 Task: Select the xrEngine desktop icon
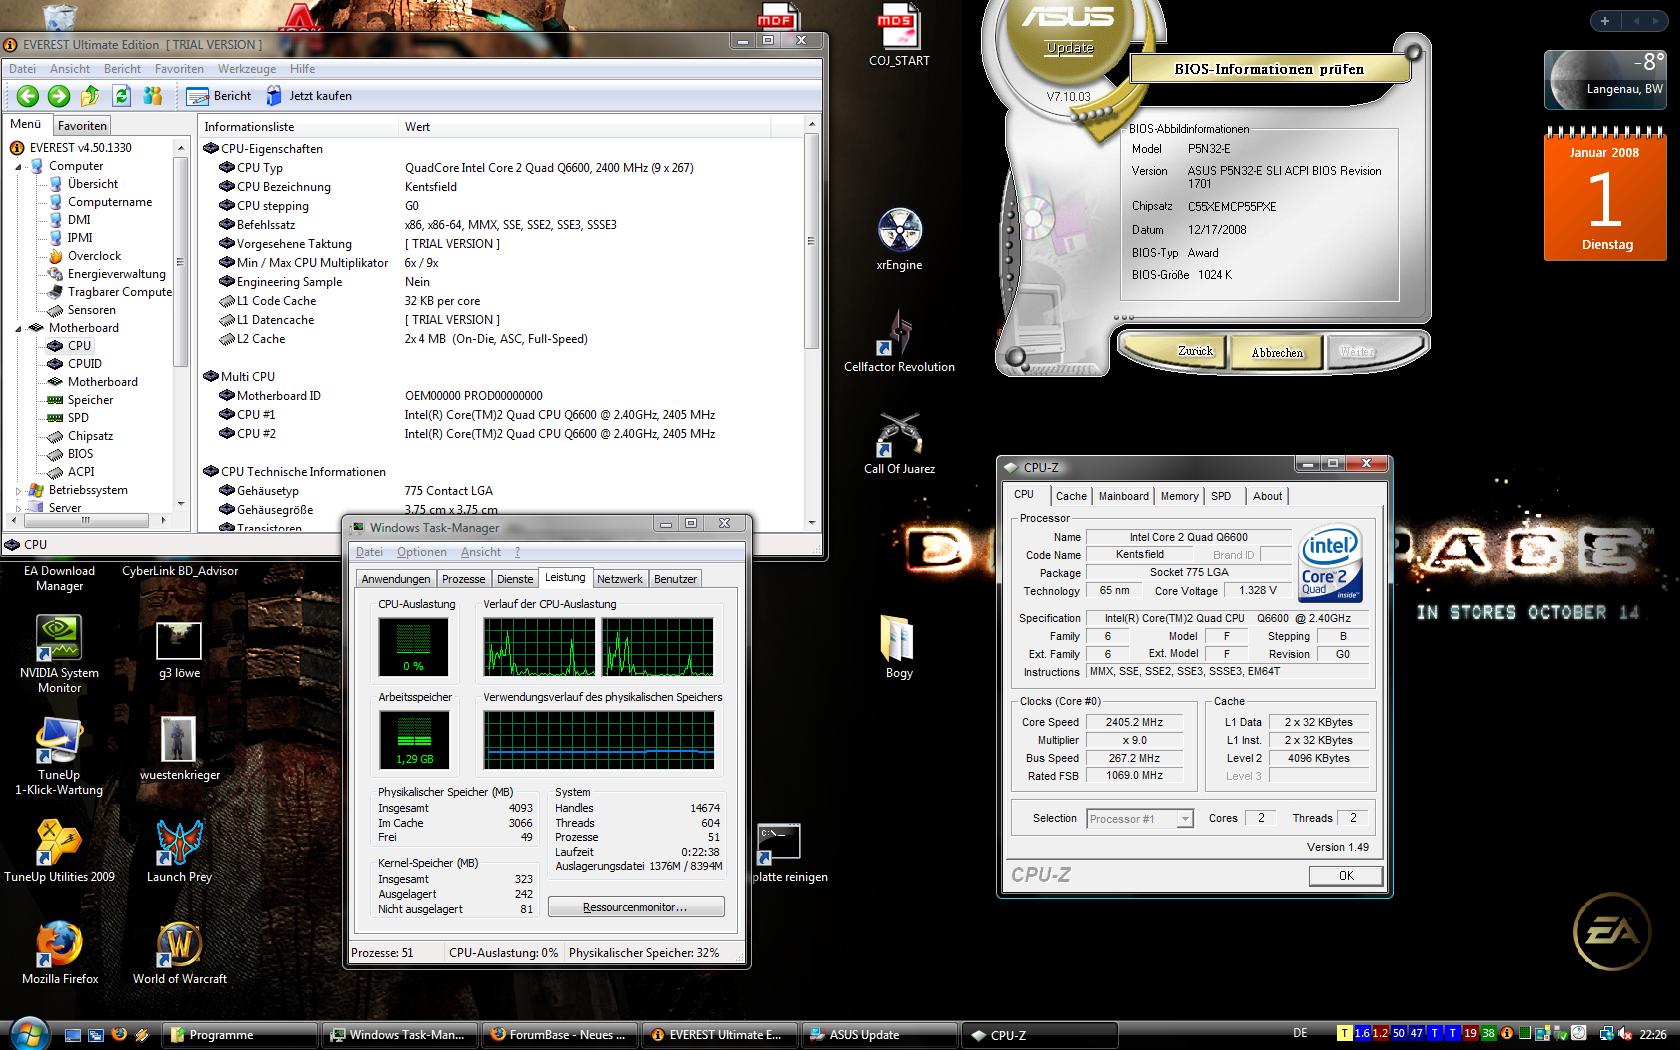(899, 240)
